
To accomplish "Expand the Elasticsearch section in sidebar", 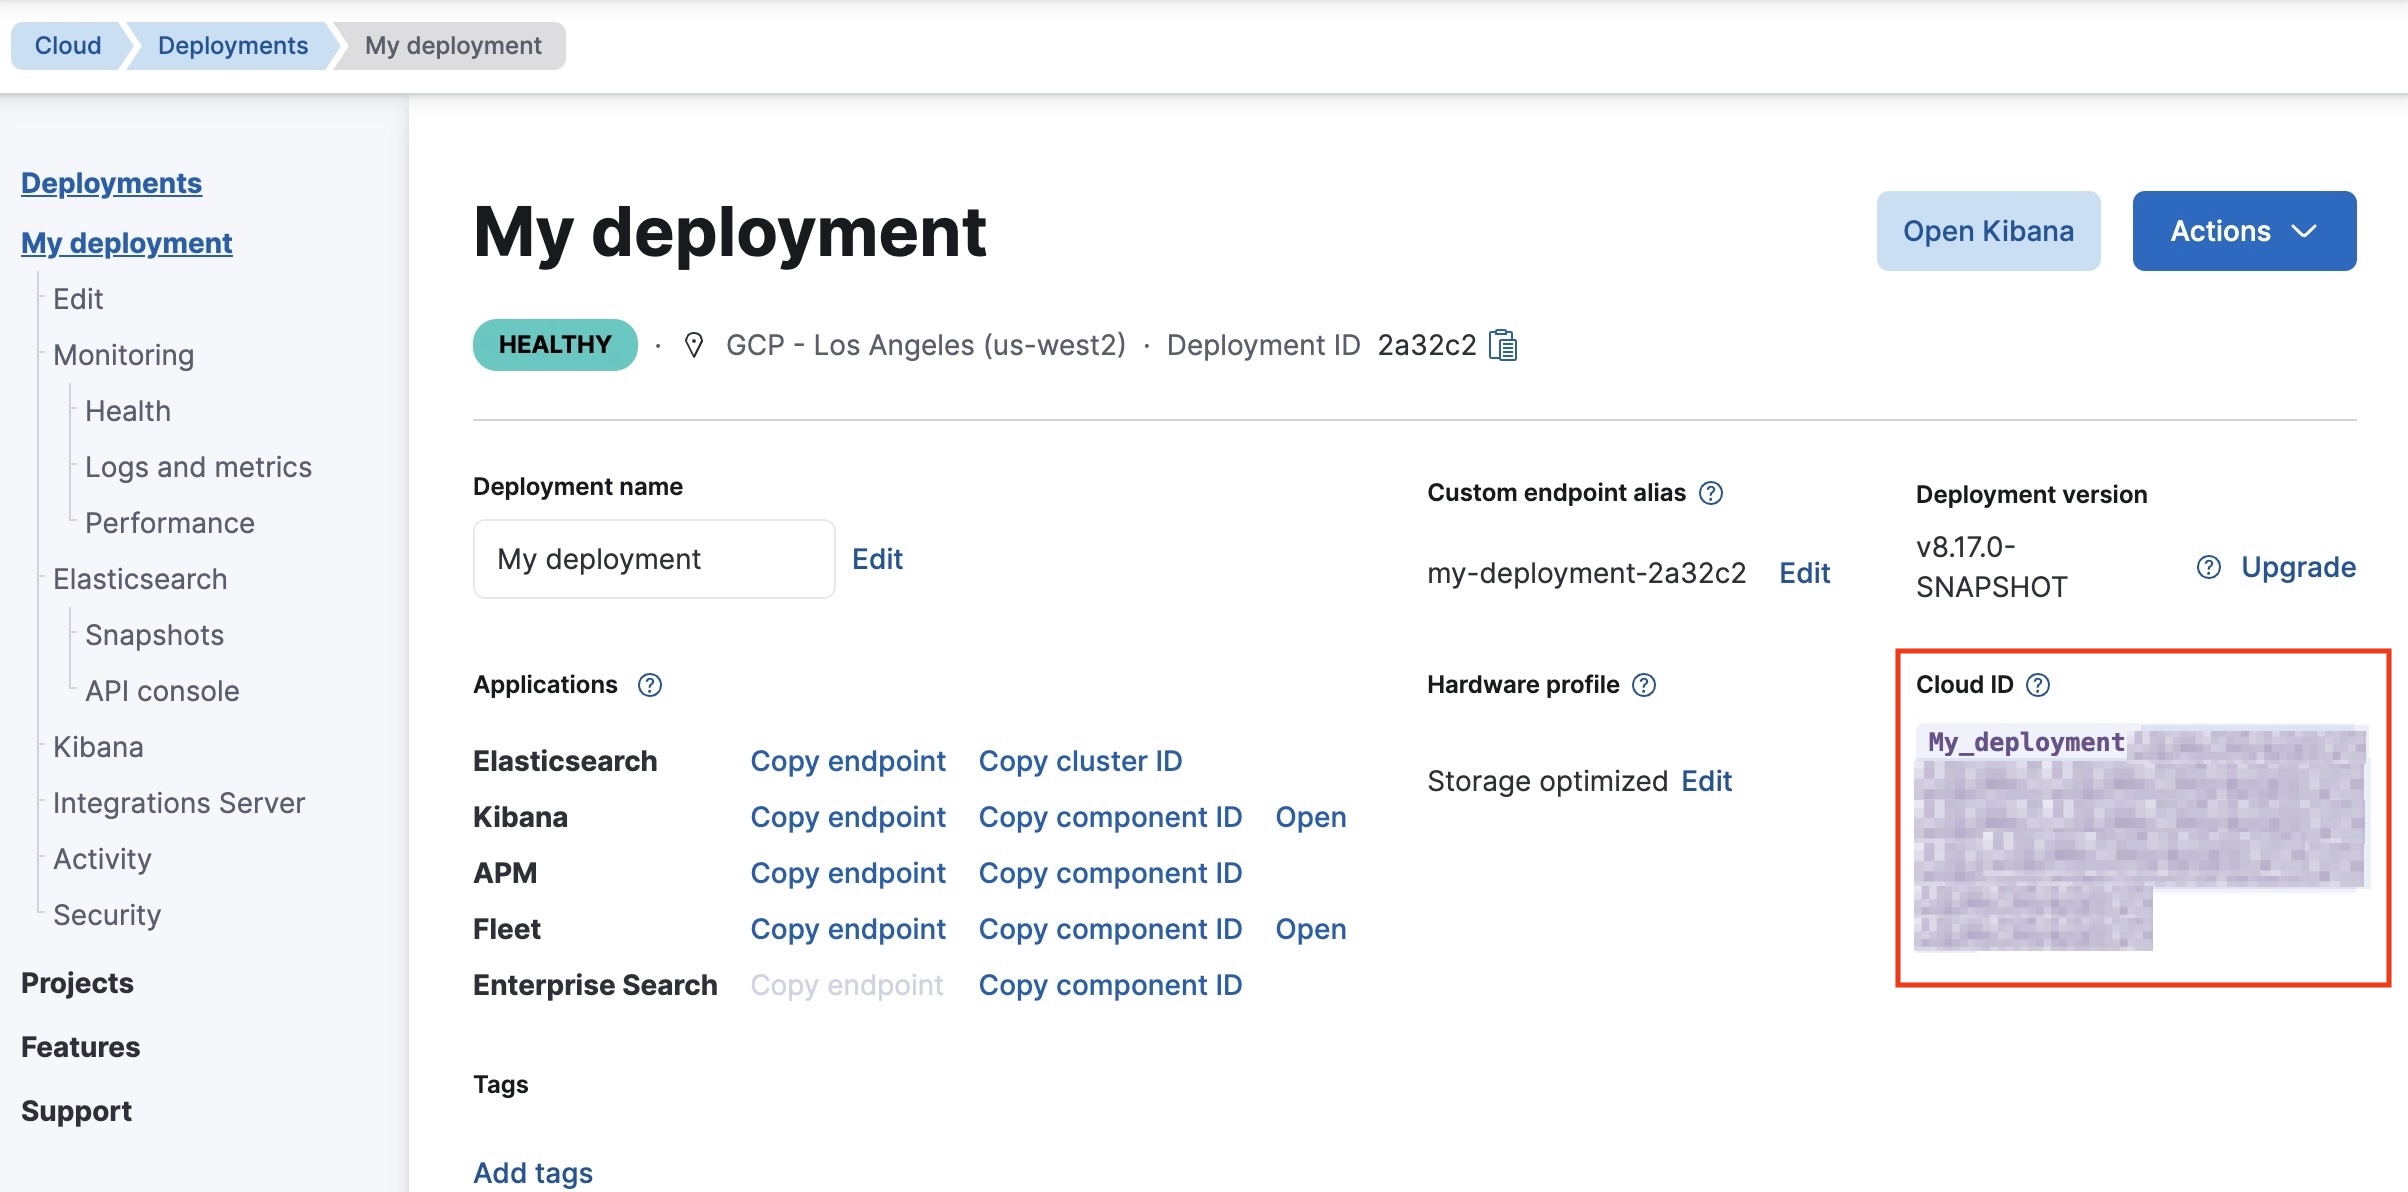I will [140, 578].
